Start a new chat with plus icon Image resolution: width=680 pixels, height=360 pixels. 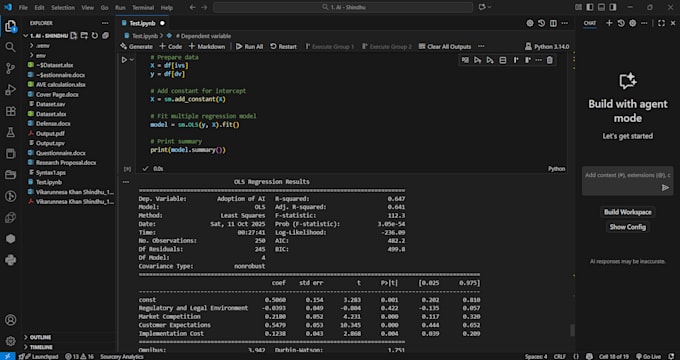pos(609,23)
